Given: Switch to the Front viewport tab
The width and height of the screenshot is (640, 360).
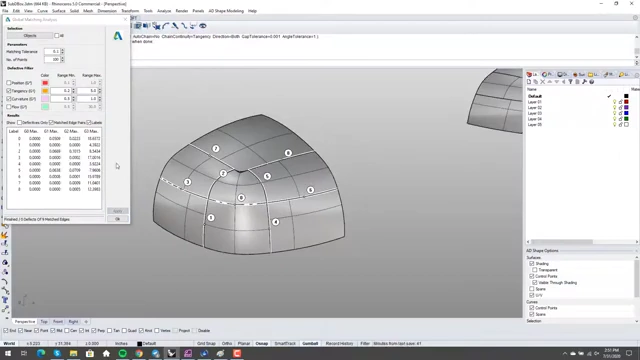Looking at the screenshot, I should pos(58,322).
